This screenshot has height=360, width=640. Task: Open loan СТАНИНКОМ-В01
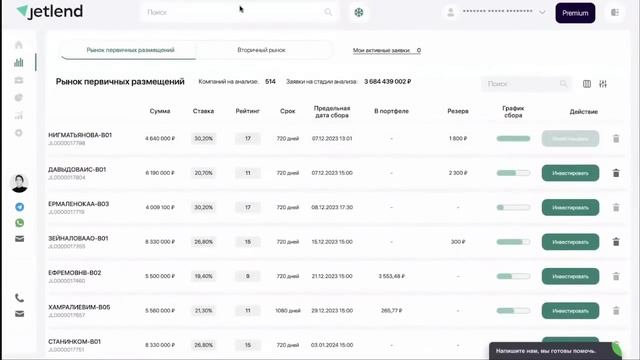pyautogui.click(x=74, y=342)
